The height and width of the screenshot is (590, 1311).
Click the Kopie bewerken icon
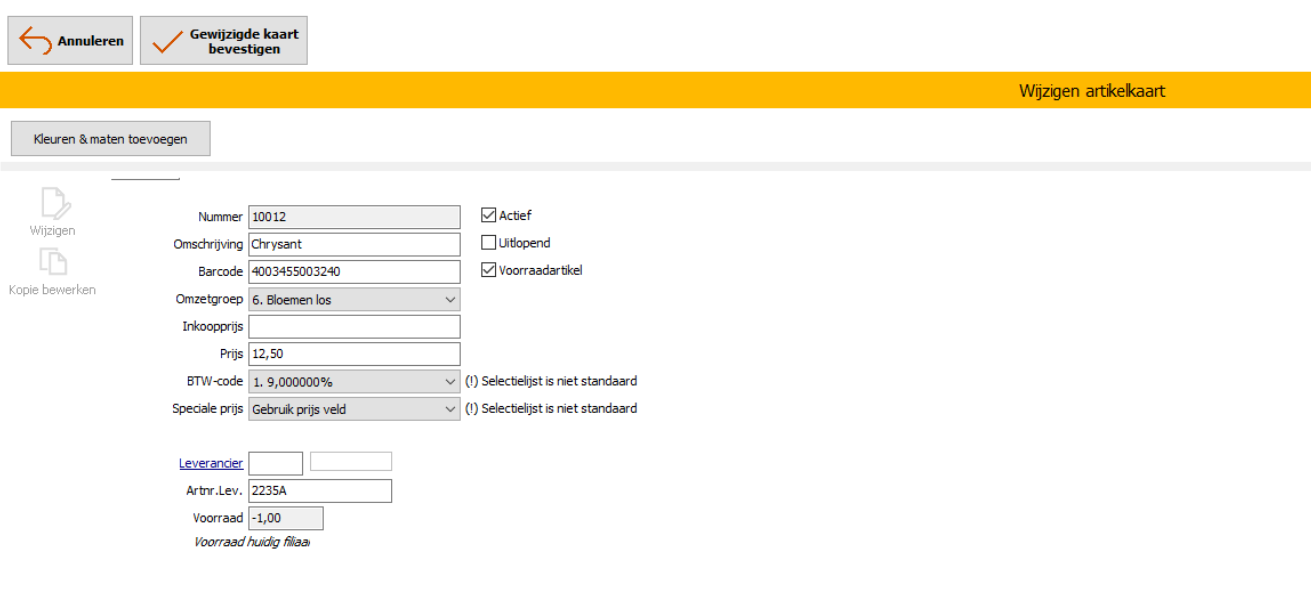point(53,262)
